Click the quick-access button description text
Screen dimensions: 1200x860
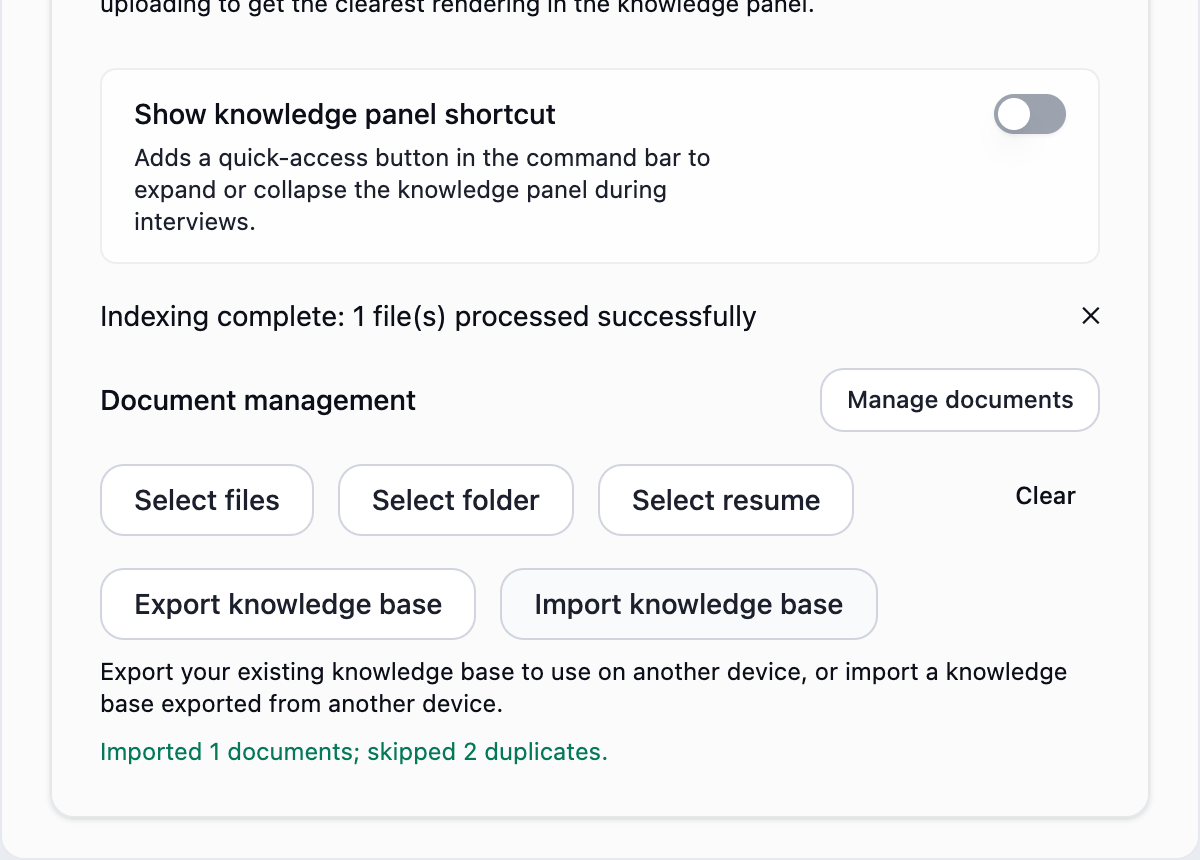(x=422, y=190)
